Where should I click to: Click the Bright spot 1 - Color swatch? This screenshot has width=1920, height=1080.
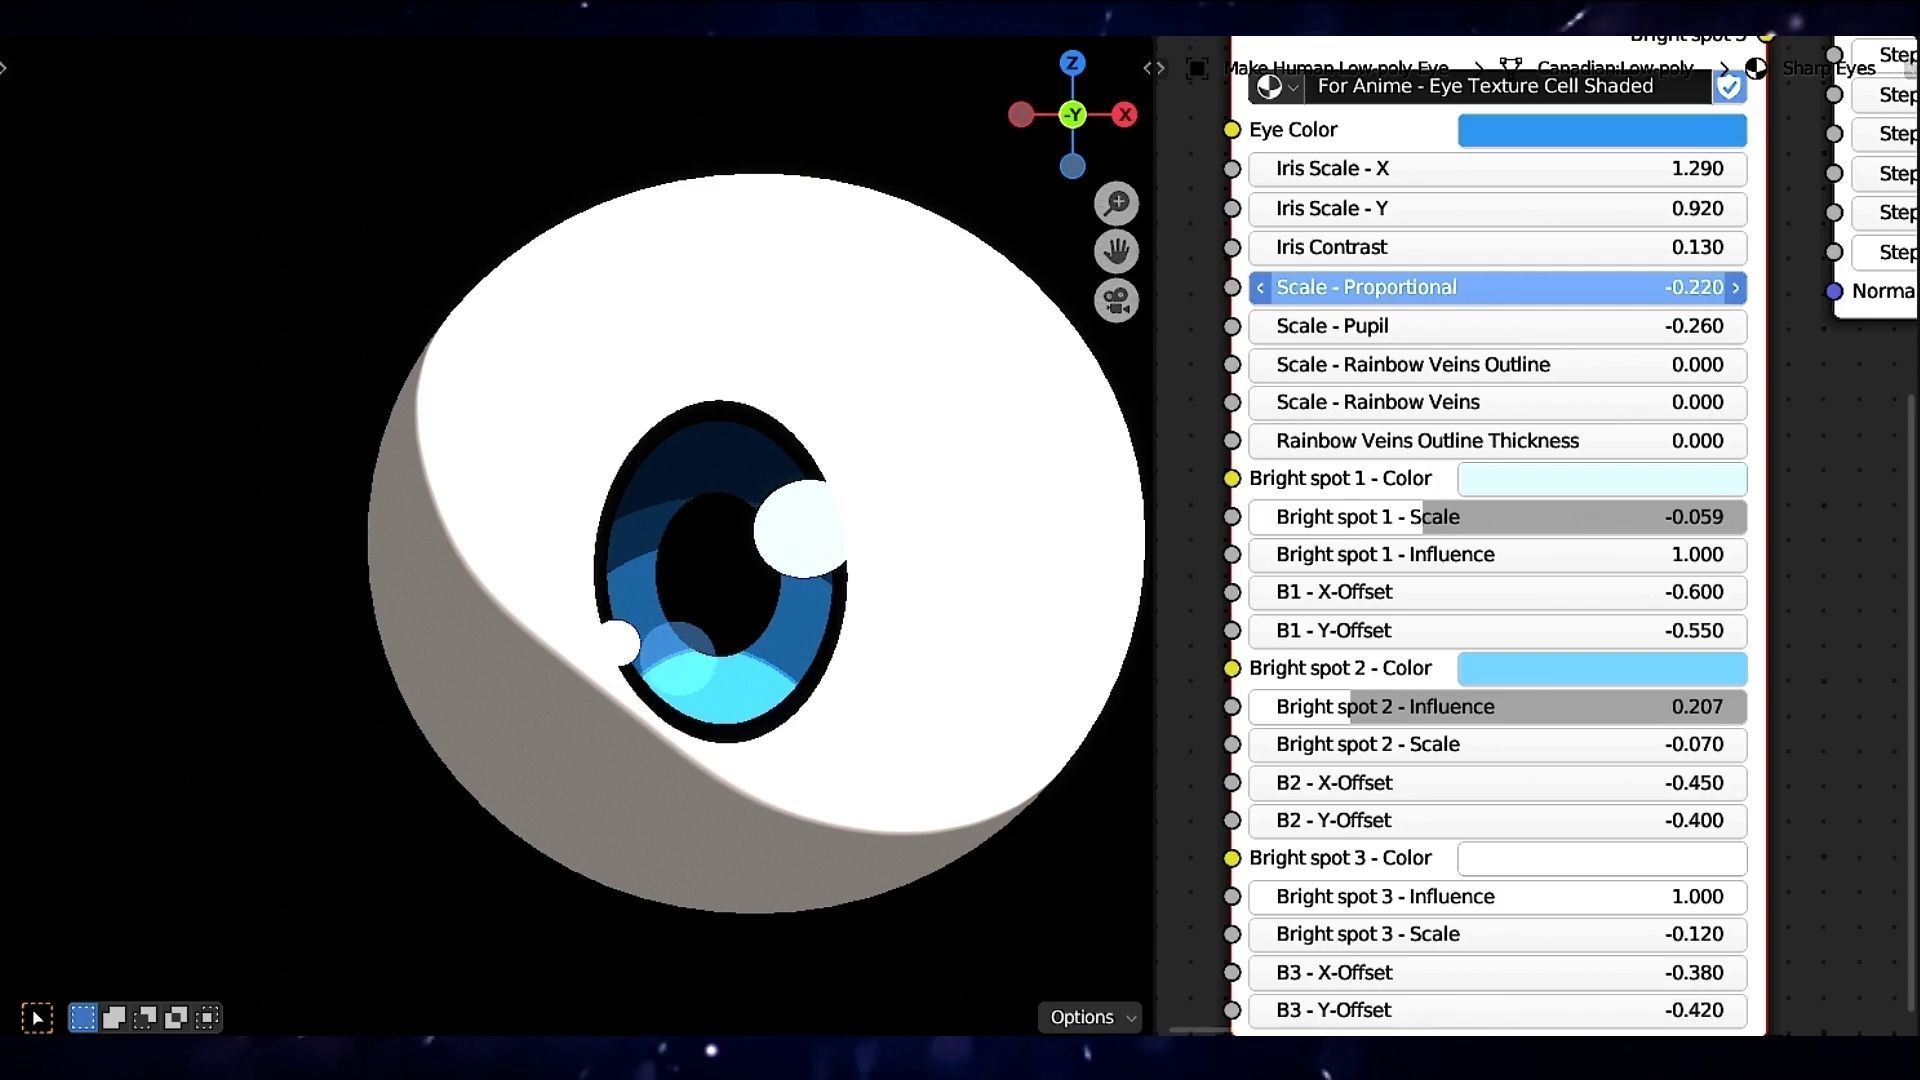pos(1602,479)
